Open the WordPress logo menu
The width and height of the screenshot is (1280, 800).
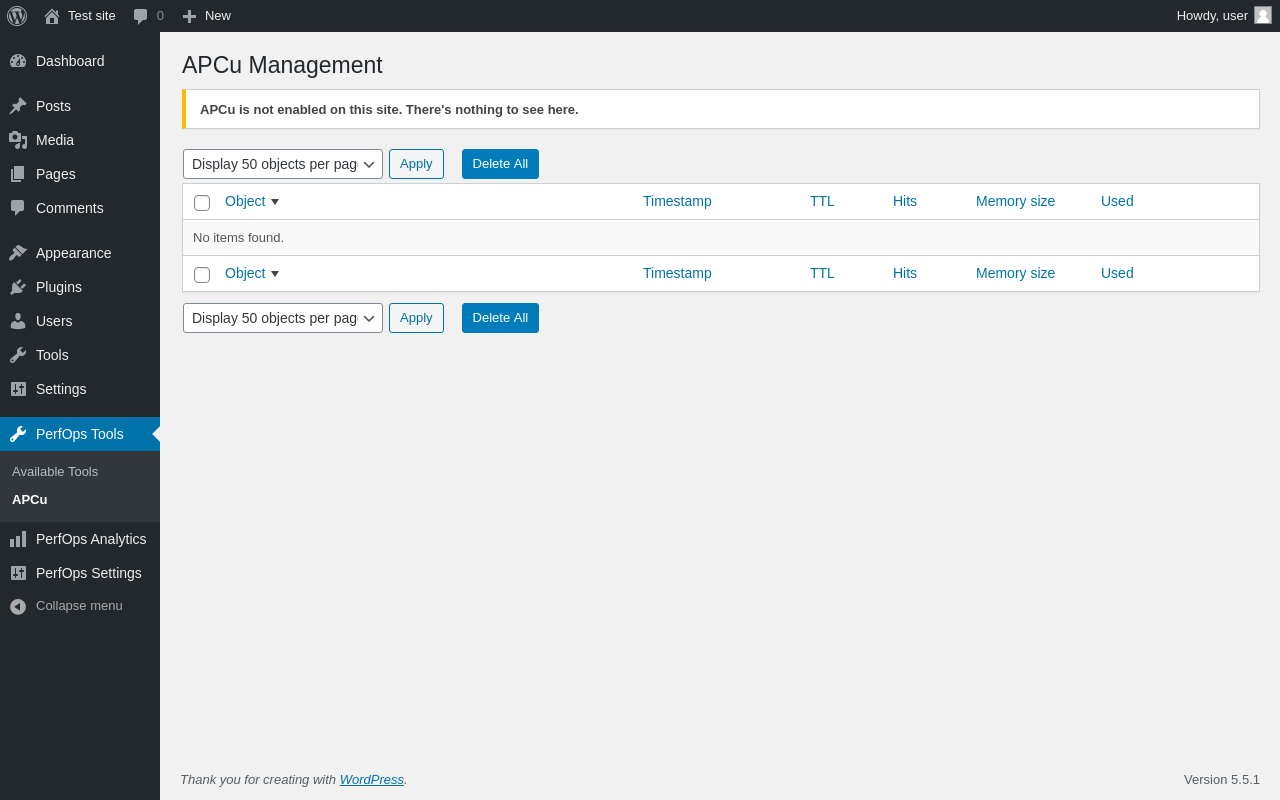(x=17, y=16)
